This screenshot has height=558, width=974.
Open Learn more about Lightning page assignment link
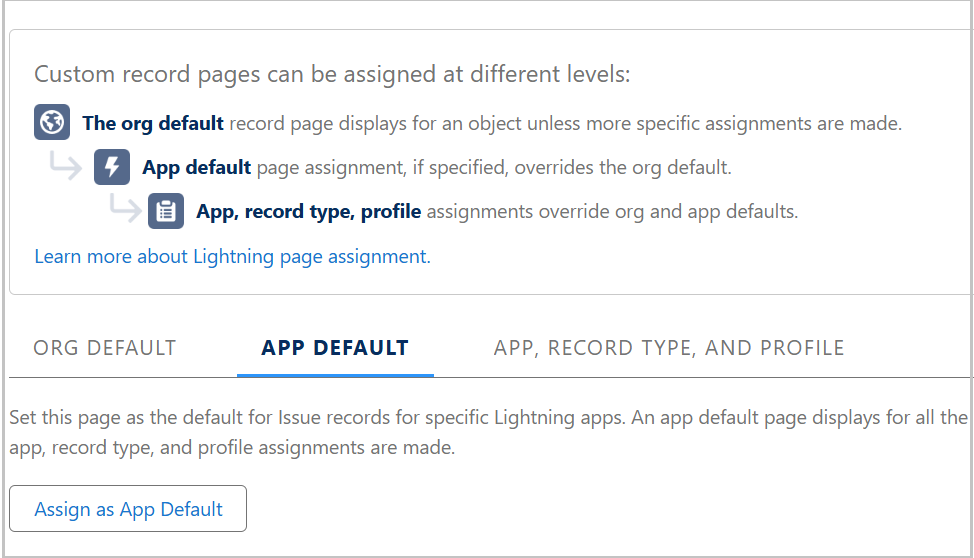tap(232, 256)
